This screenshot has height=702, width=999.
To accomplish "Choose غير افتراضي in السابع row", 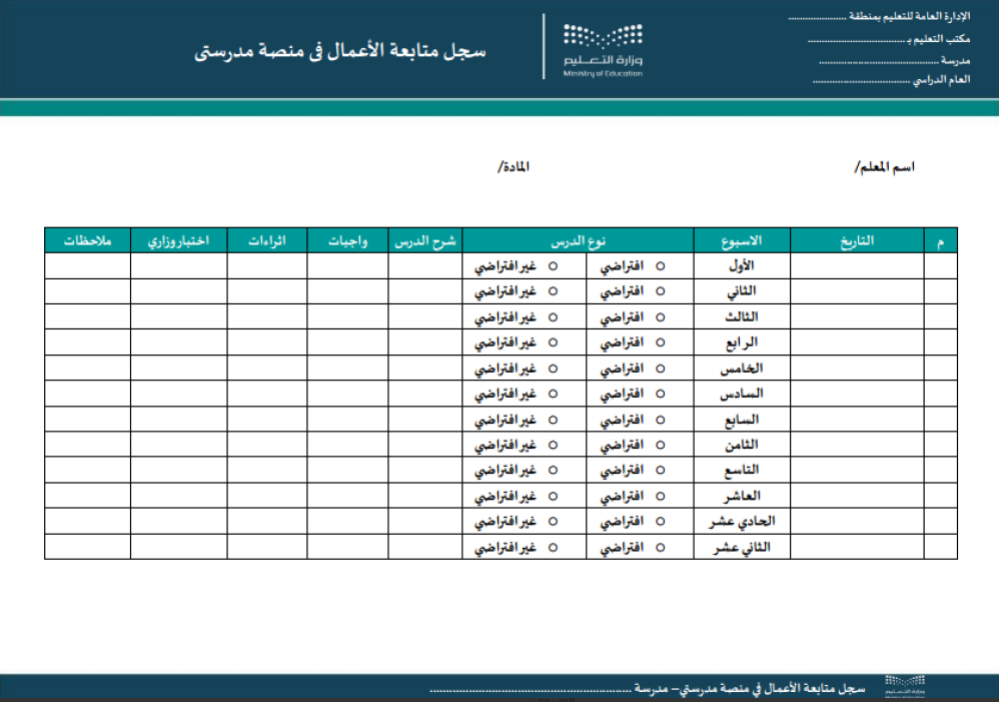I will pos(553,420).
